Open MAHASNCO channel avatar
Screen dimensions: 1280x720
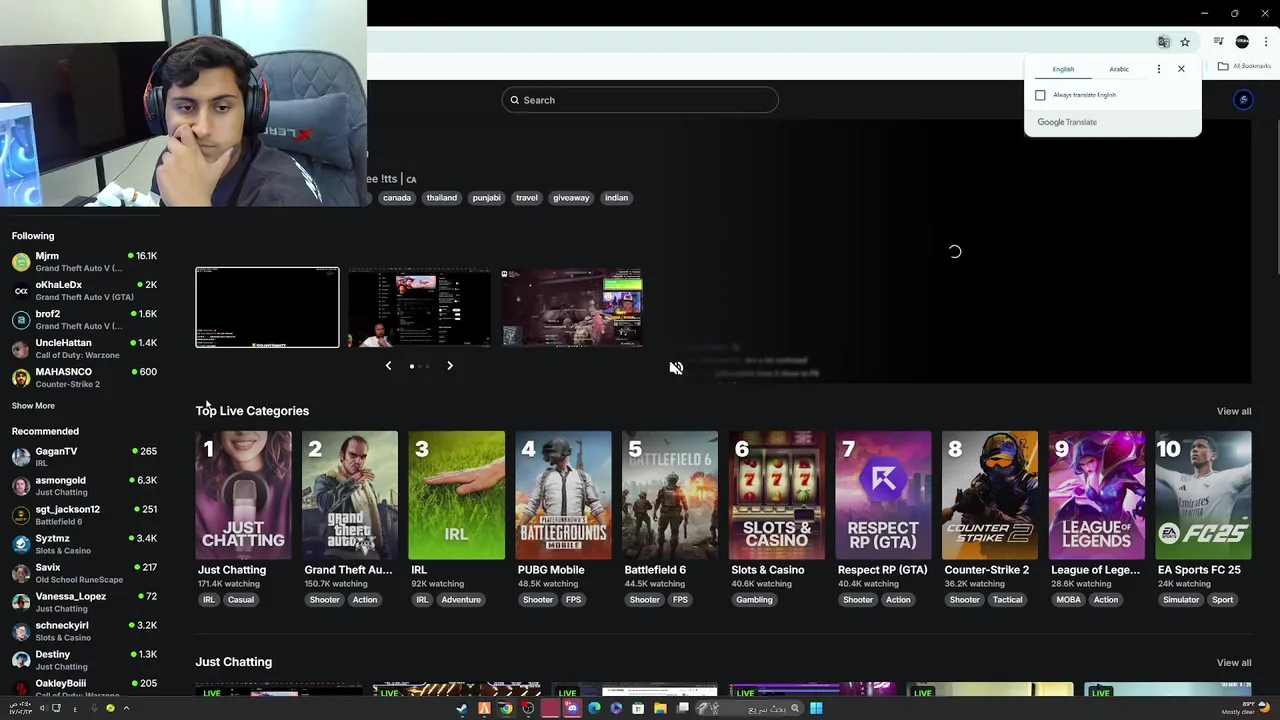click(x=21, y=378)
